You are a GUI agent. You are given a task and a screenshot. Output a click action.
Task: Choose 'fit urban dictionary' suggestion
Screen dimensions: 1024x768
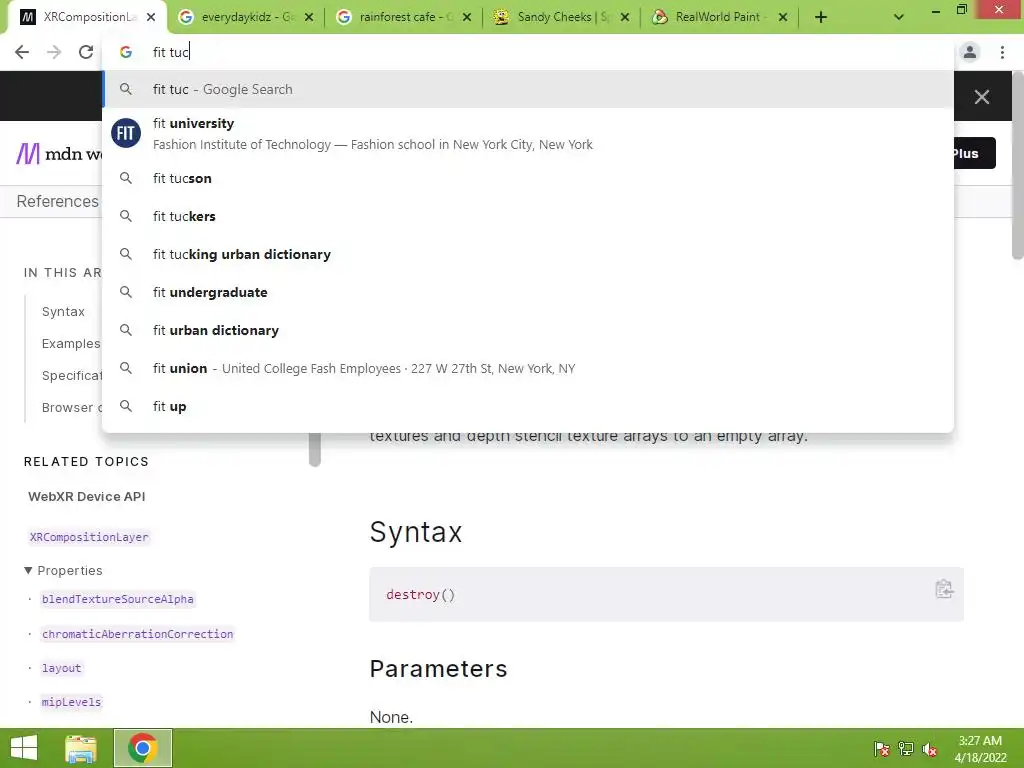pos(528,330)
